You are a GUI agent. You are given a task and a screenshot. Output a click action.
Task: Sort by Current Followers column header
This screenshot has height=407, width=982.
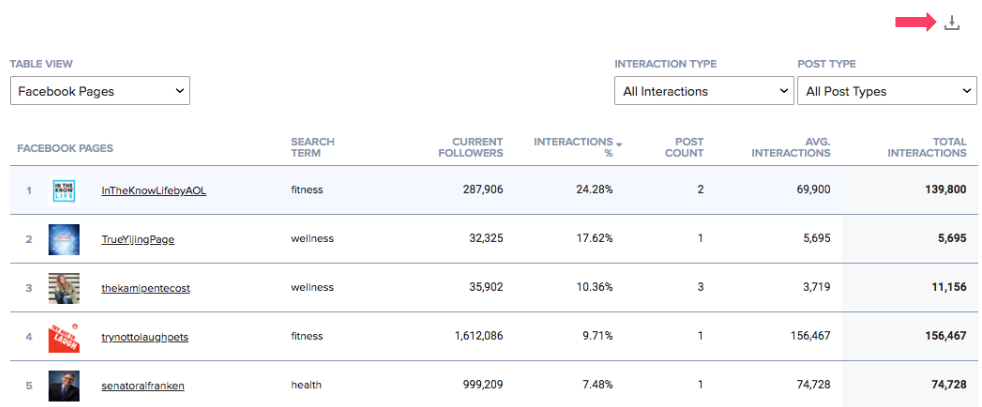(471, 147)
